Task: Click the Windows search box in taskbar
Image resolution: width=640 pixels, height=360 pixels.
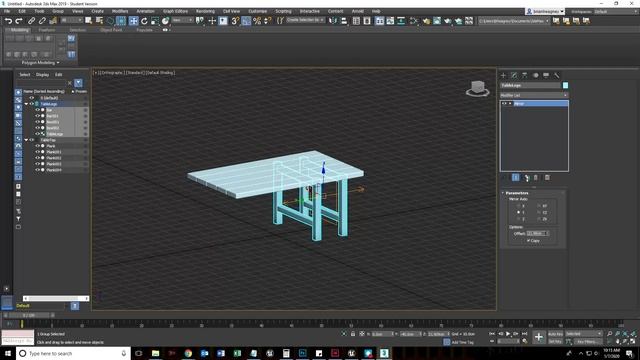Action: tap(73, 353)
